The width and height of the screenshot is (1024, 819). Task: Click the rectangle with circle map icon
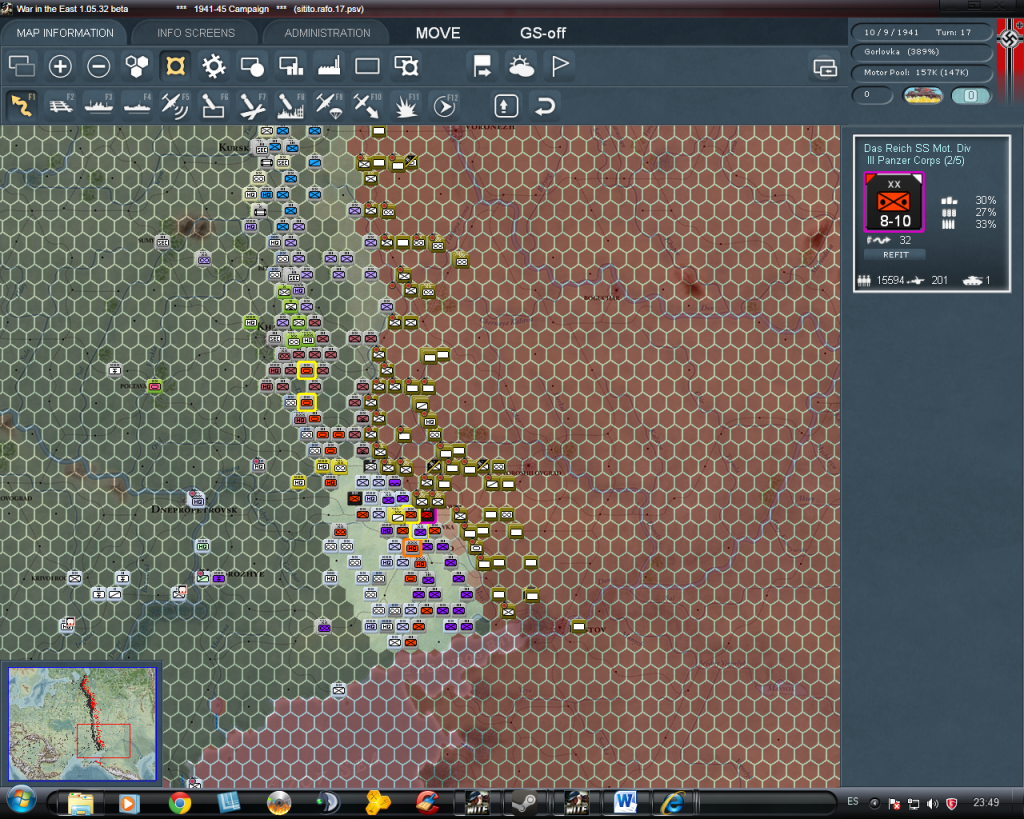pyautogui.click(x=252, y=66)
